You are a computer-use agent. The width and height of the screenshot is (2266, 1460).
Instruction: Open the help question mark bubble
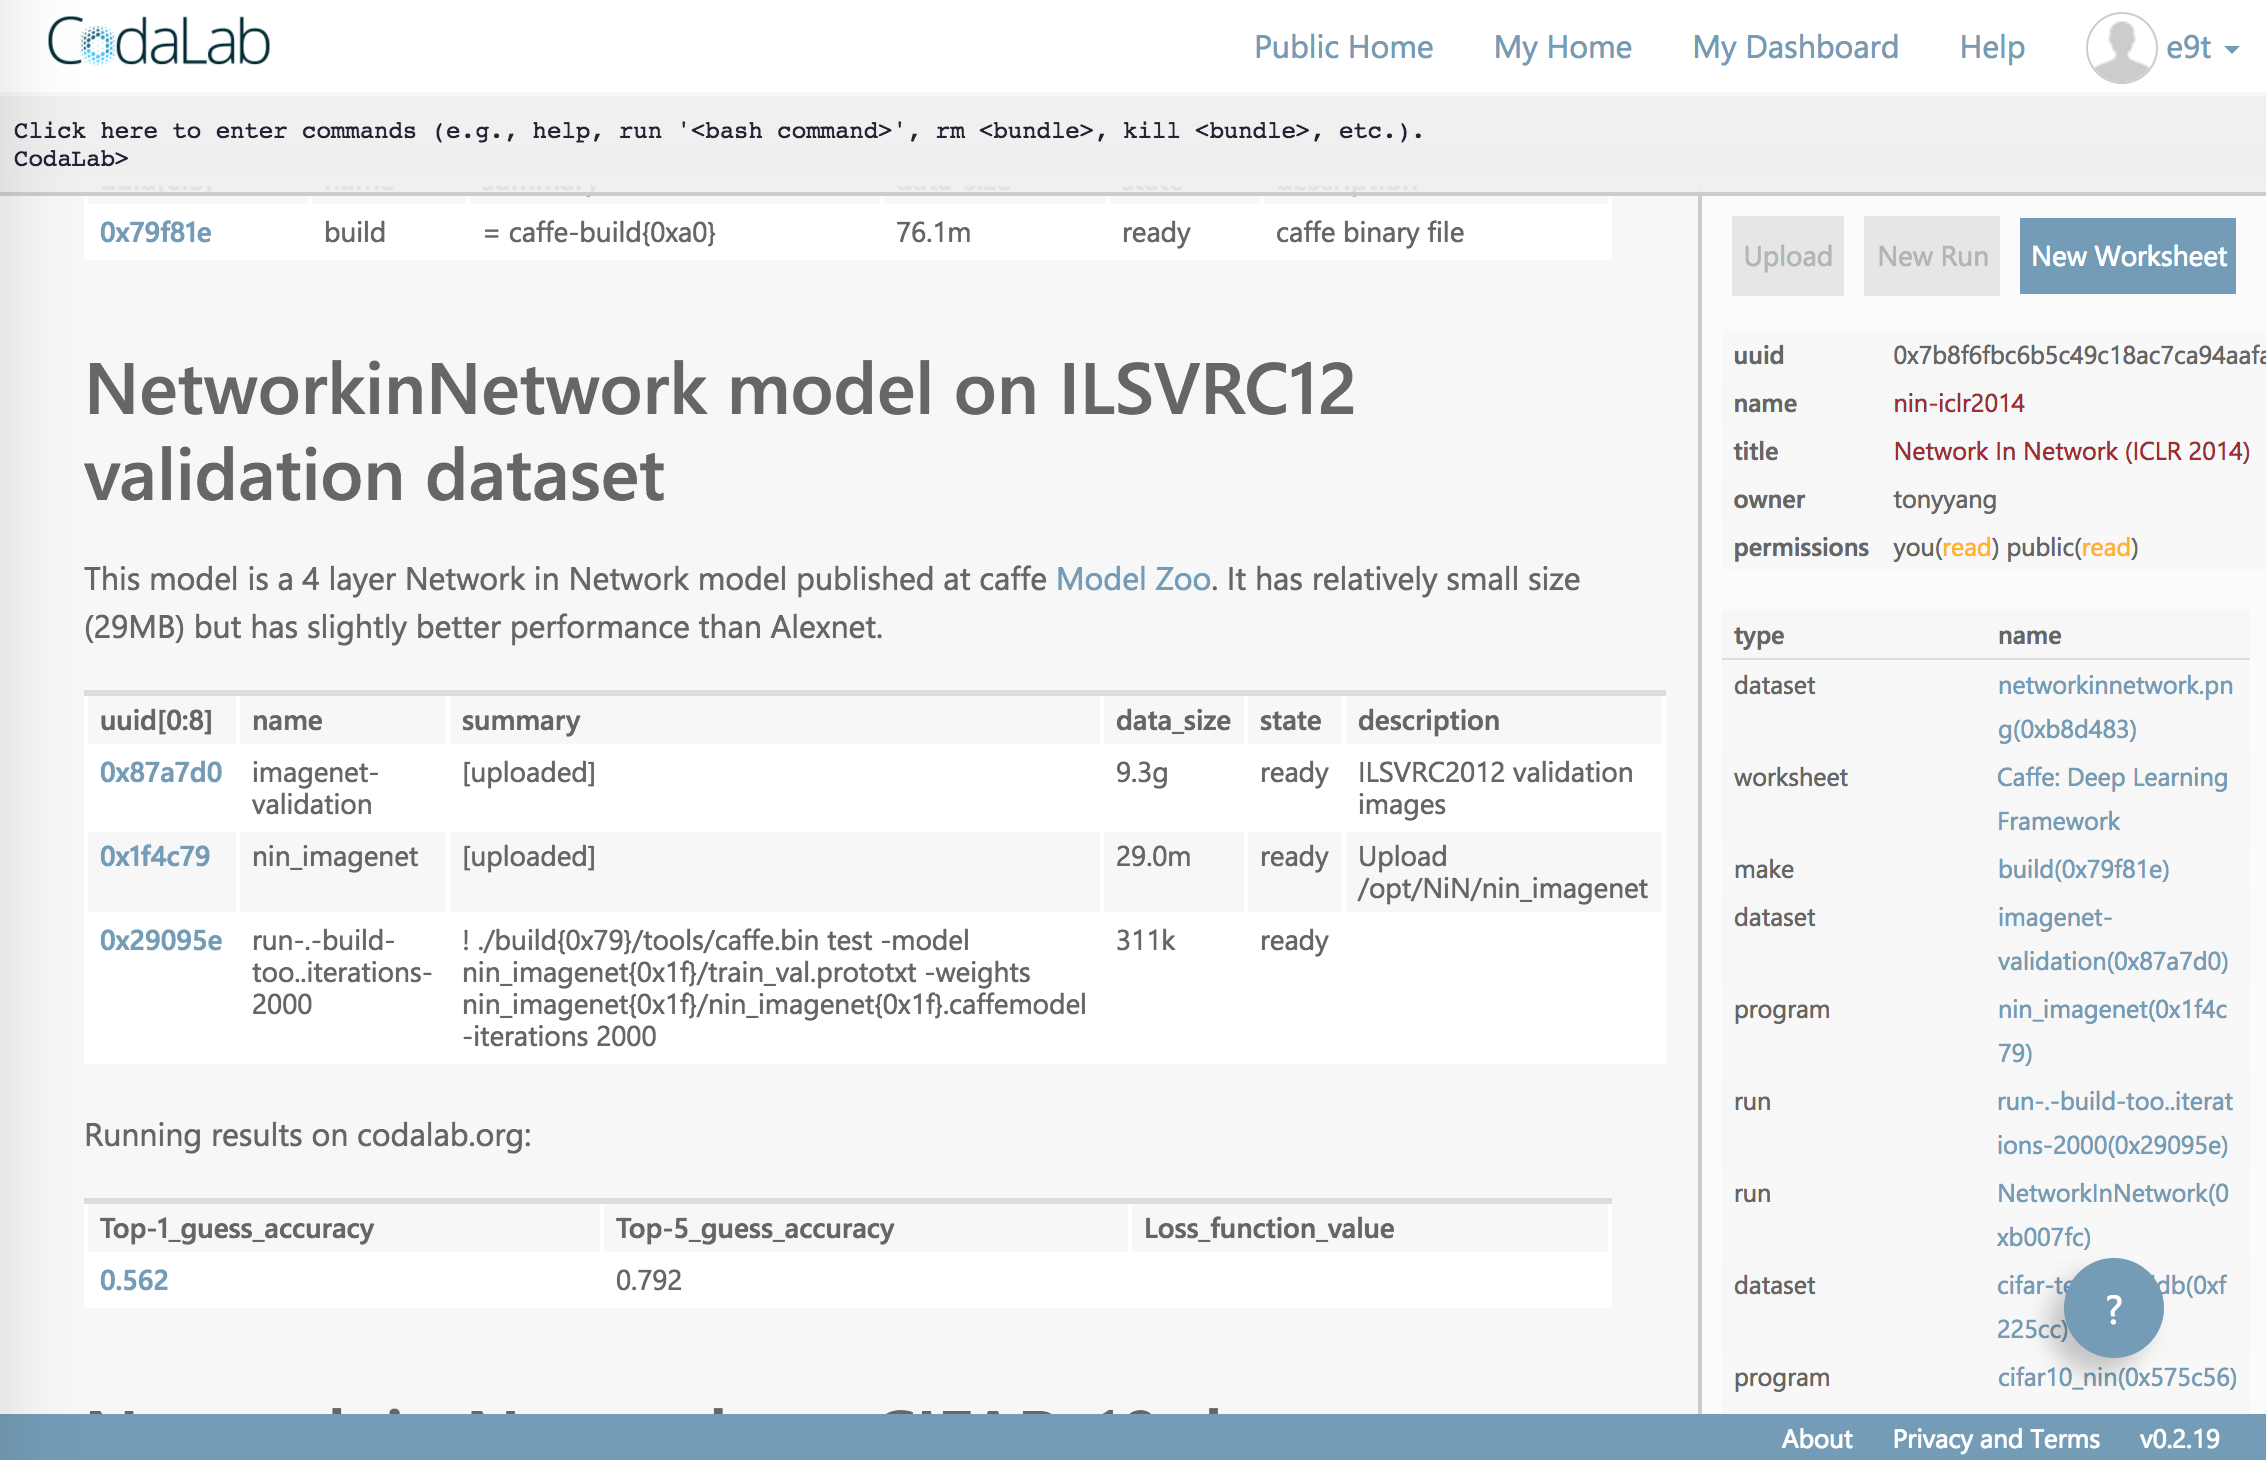pyautogui.click(x=2113, y=1308)
